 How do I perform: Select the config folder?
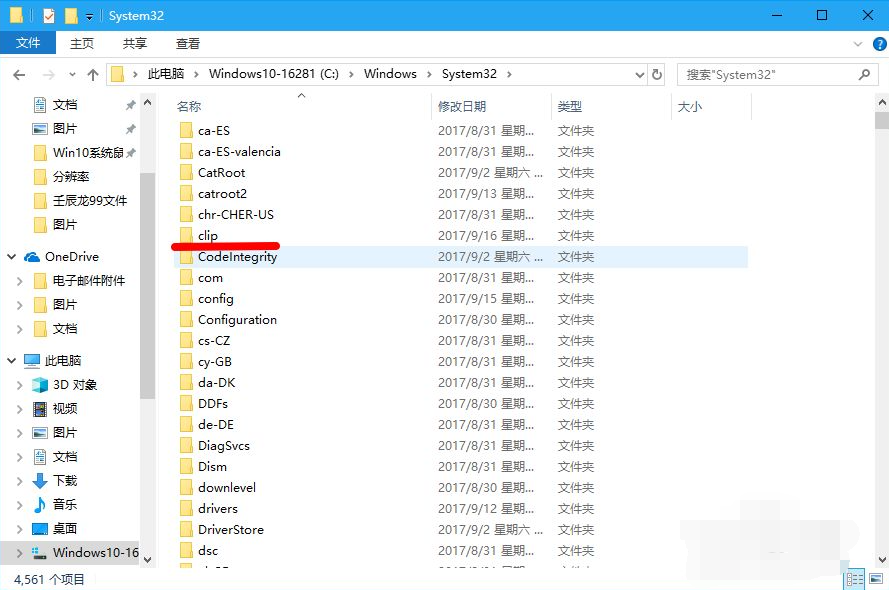click(215, 299)
